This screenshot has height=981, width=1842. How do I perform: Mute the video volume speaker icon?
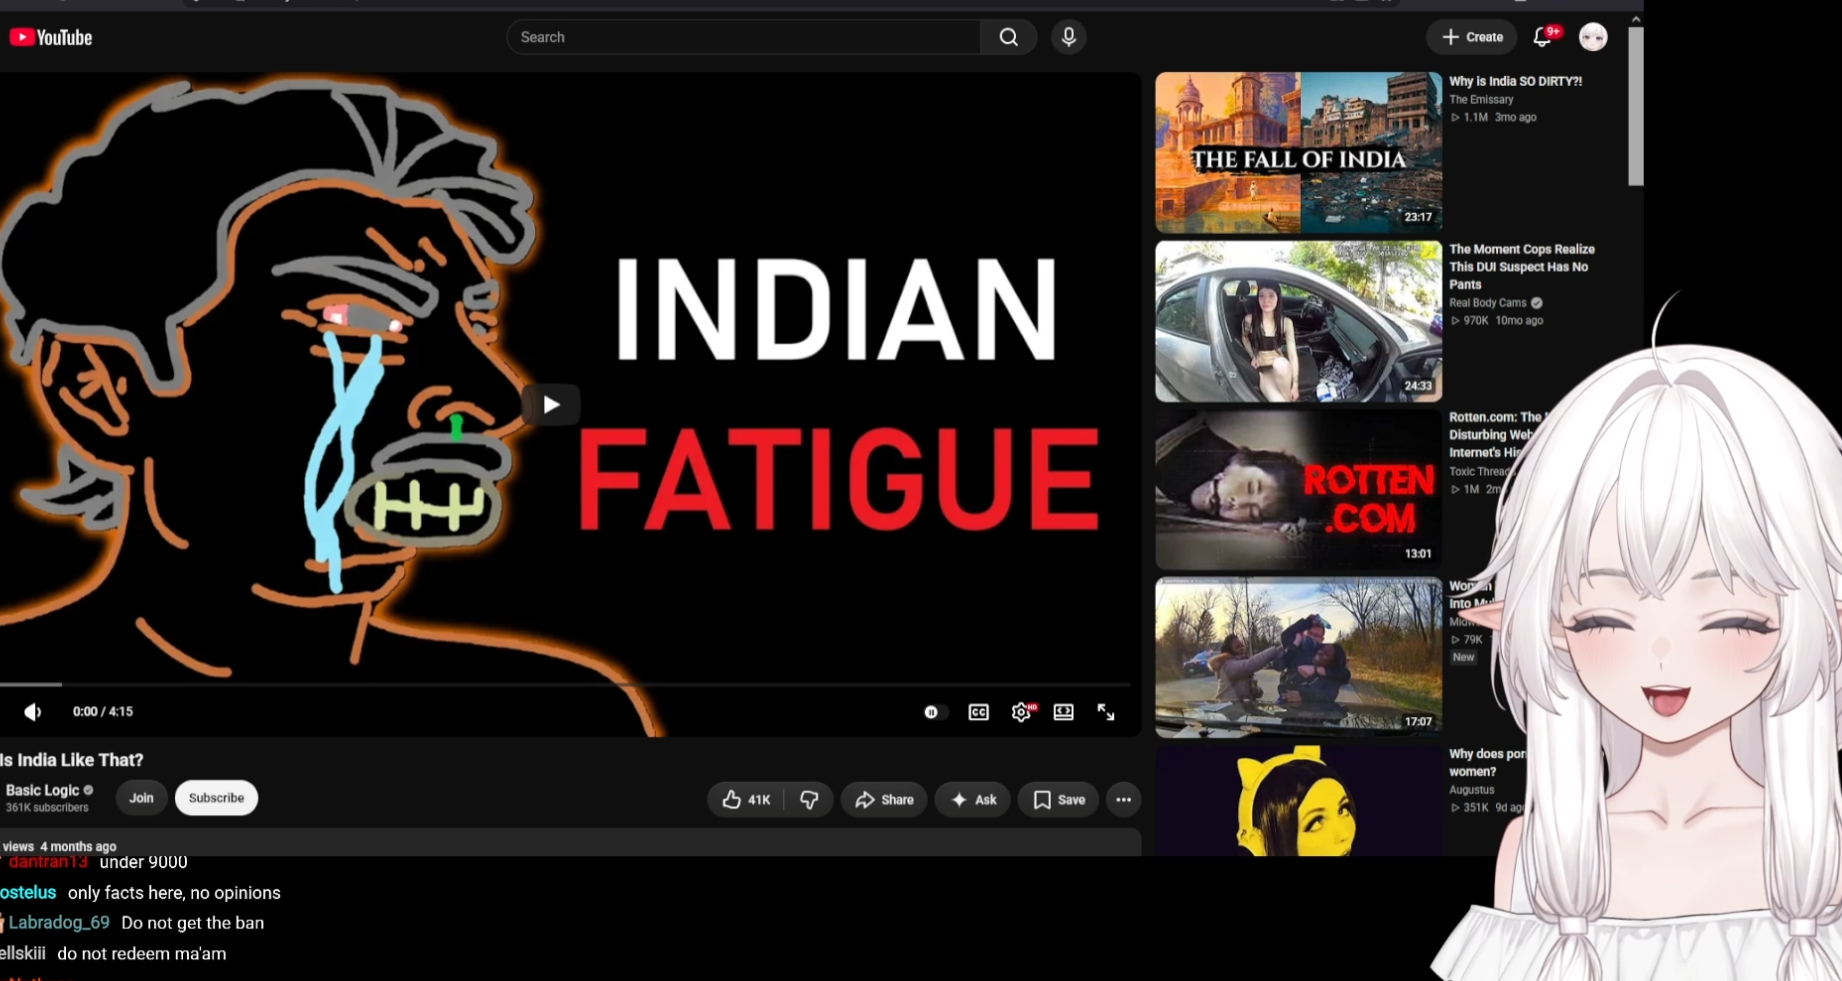[x=33, y=711]
